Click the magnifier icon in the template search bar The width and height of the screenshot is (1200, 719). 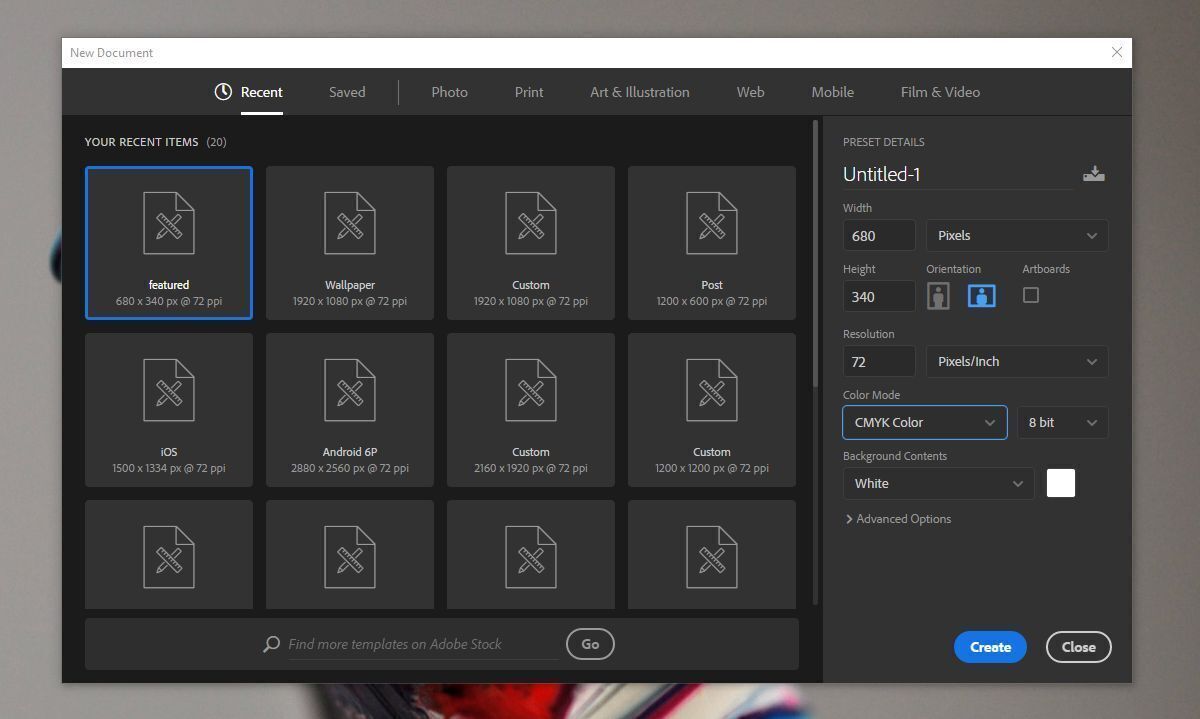click(x=270, y=643)
